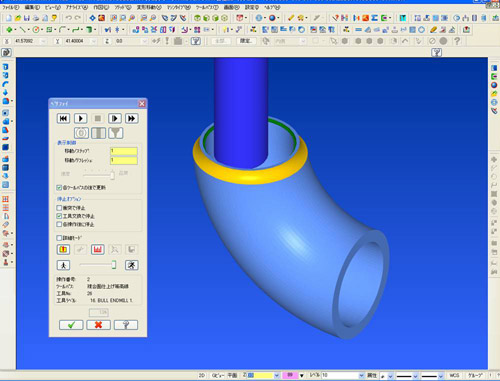Click the undo arrow icon
The height and width of the screenshot is (381, 500).
68,18
